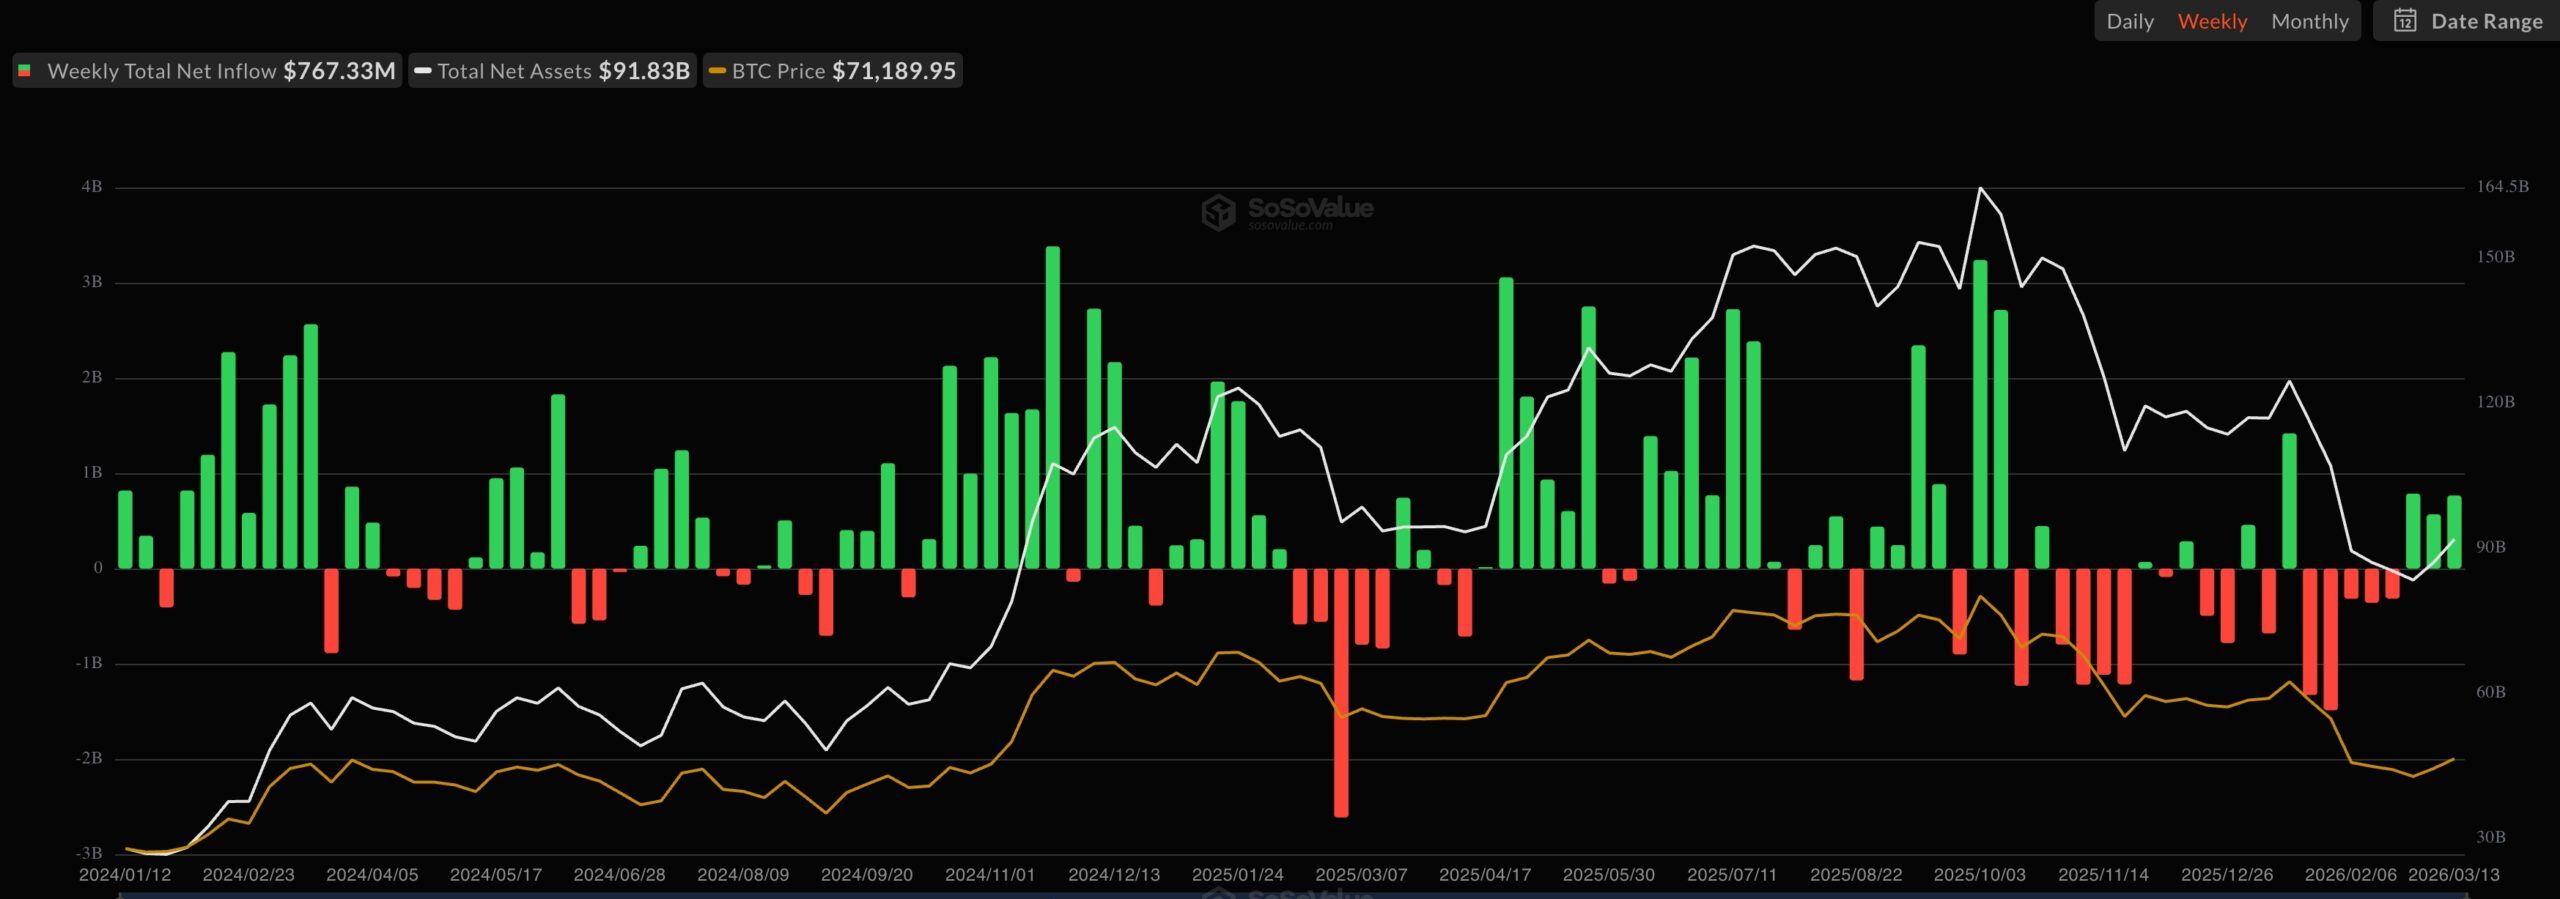Image resolution: width=2560 pixels, height=899 pixels.
Task: Click the 164.5B right axis label
Action: [2503, 186]
